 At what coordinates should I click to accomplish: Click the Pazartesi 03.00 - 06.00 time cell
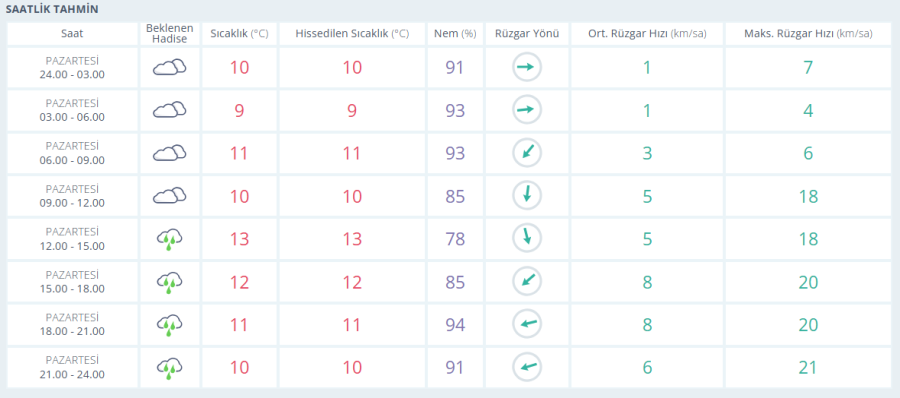[x=72, y=110]
